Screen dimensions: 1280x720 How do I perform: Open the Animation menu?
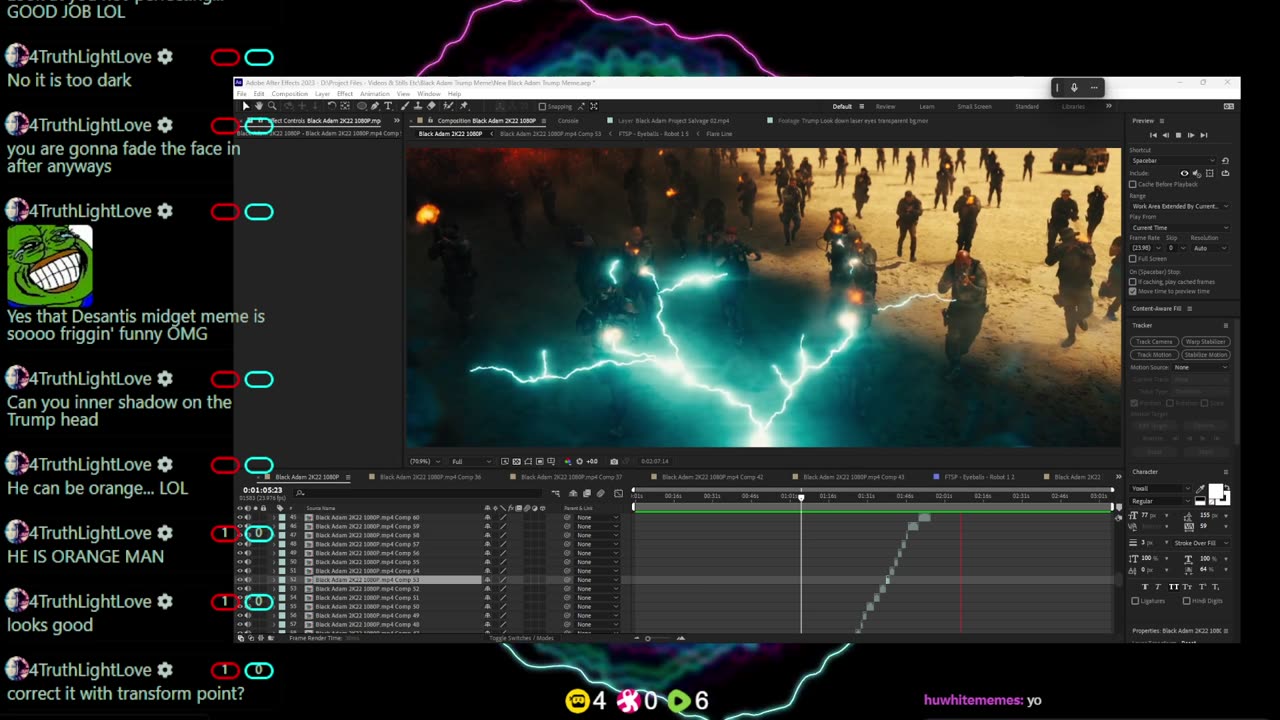(x=375, y=94)
